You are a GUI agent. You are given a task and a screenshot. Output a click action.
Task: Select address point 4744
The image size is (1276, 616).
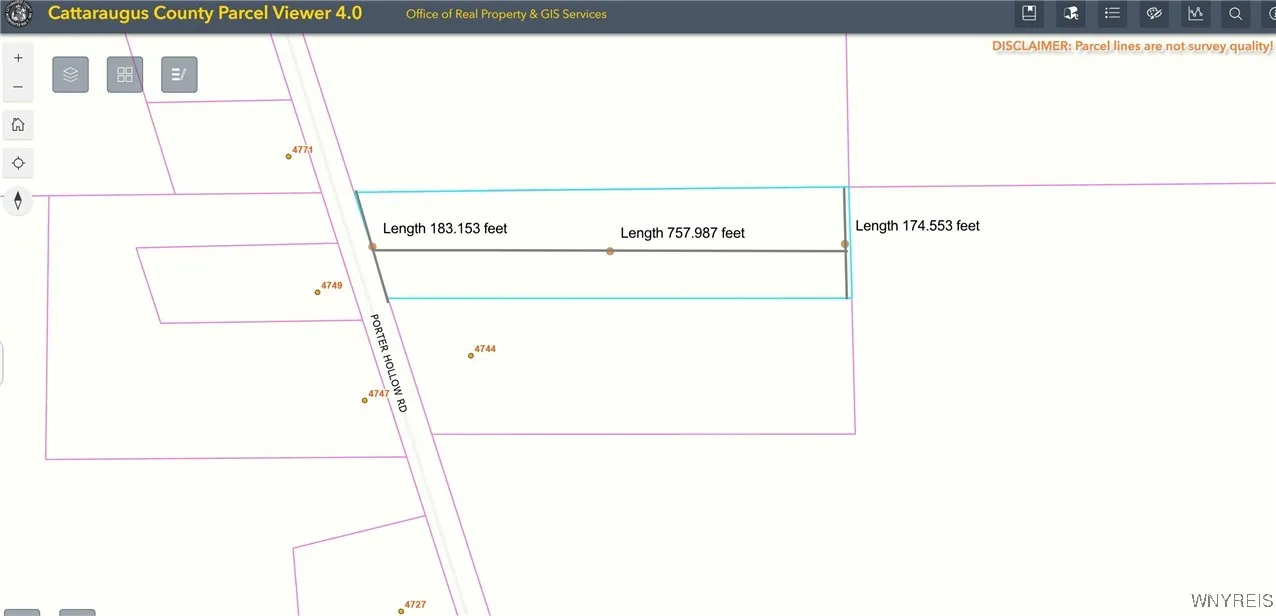(x=471, y=355)
